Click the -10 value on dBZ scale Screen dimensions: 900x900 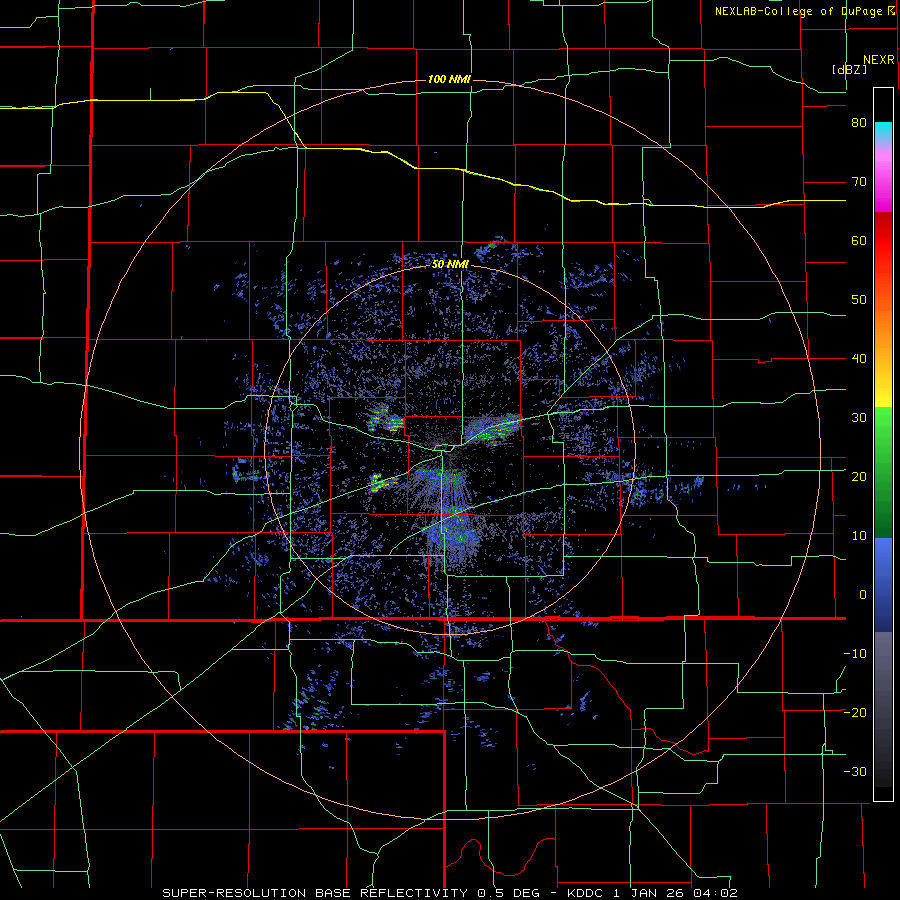click(855, 653)
